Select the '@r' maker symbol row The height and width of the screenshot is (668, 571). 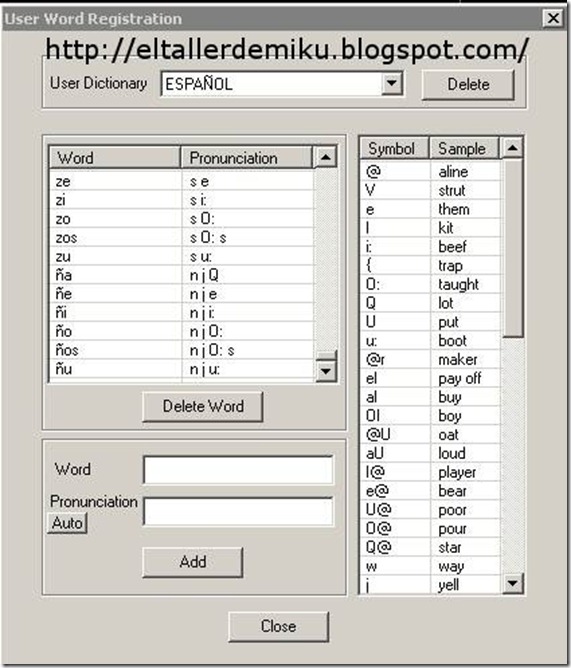pos(430,360)
